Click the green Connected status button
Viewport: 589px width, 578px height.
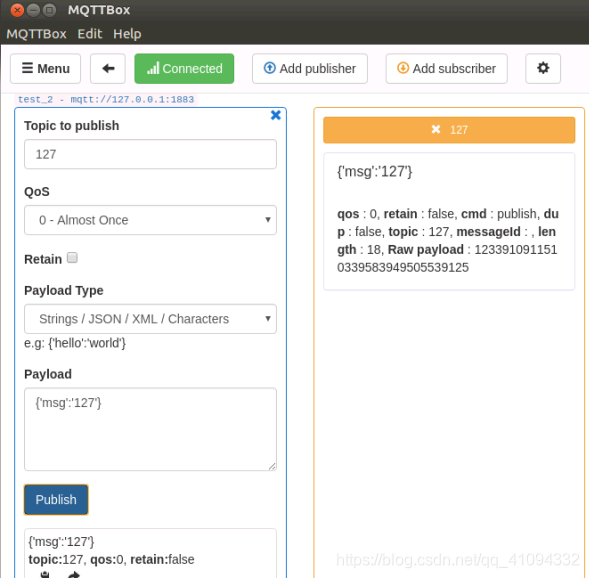pyautogui.click(x=184, y=69)
